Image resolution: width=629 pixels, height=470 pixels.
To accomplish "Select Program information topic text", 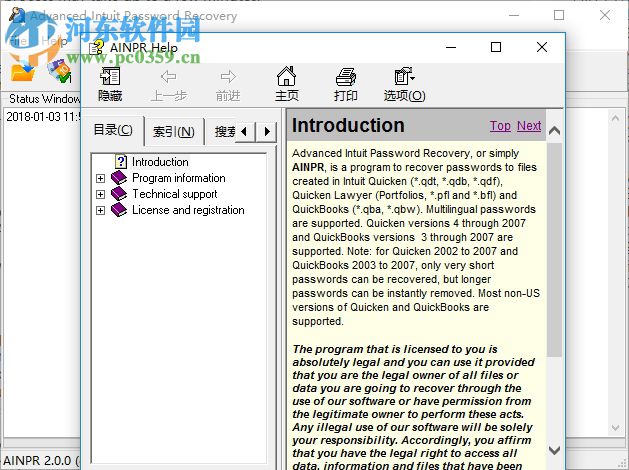I will click(179, 178).
